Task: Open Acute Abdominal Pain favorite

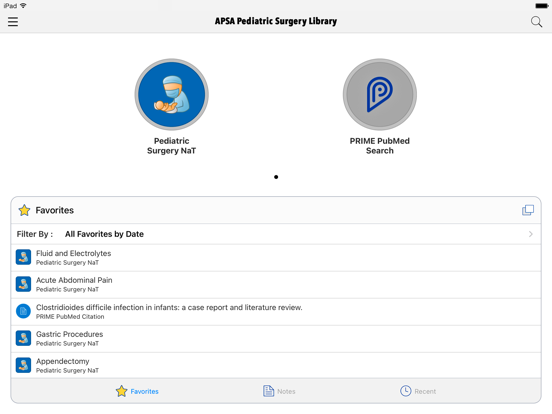Action: [276, 285]
